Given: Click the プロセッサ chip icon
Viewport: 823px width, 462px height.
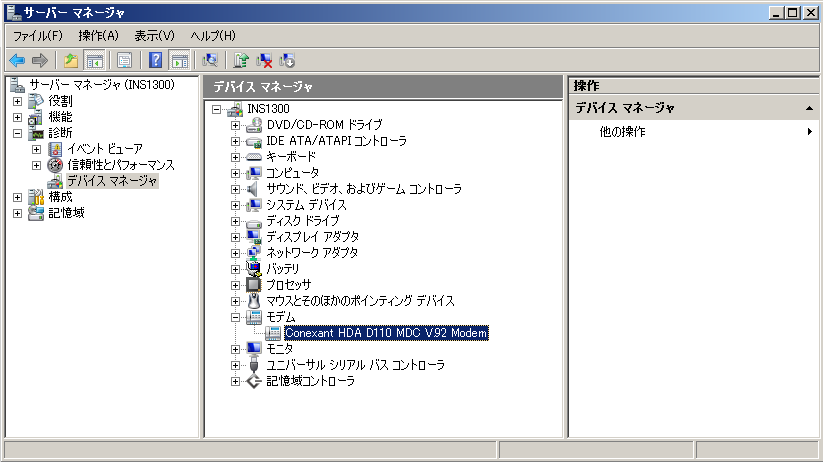Looking at the screenshot, I should pos(254,285).
